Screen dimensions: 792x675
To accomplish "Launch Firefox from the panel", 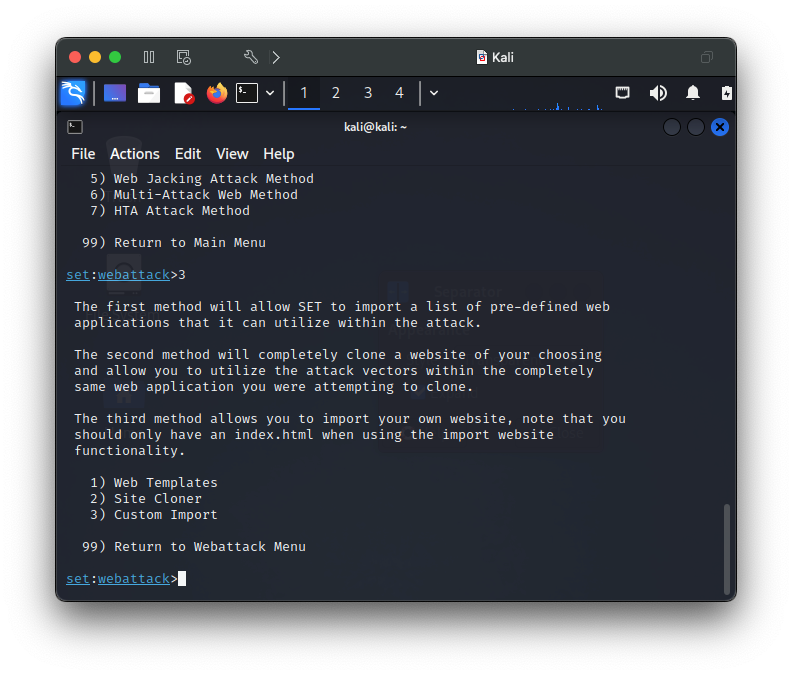I will click(217, 93).
